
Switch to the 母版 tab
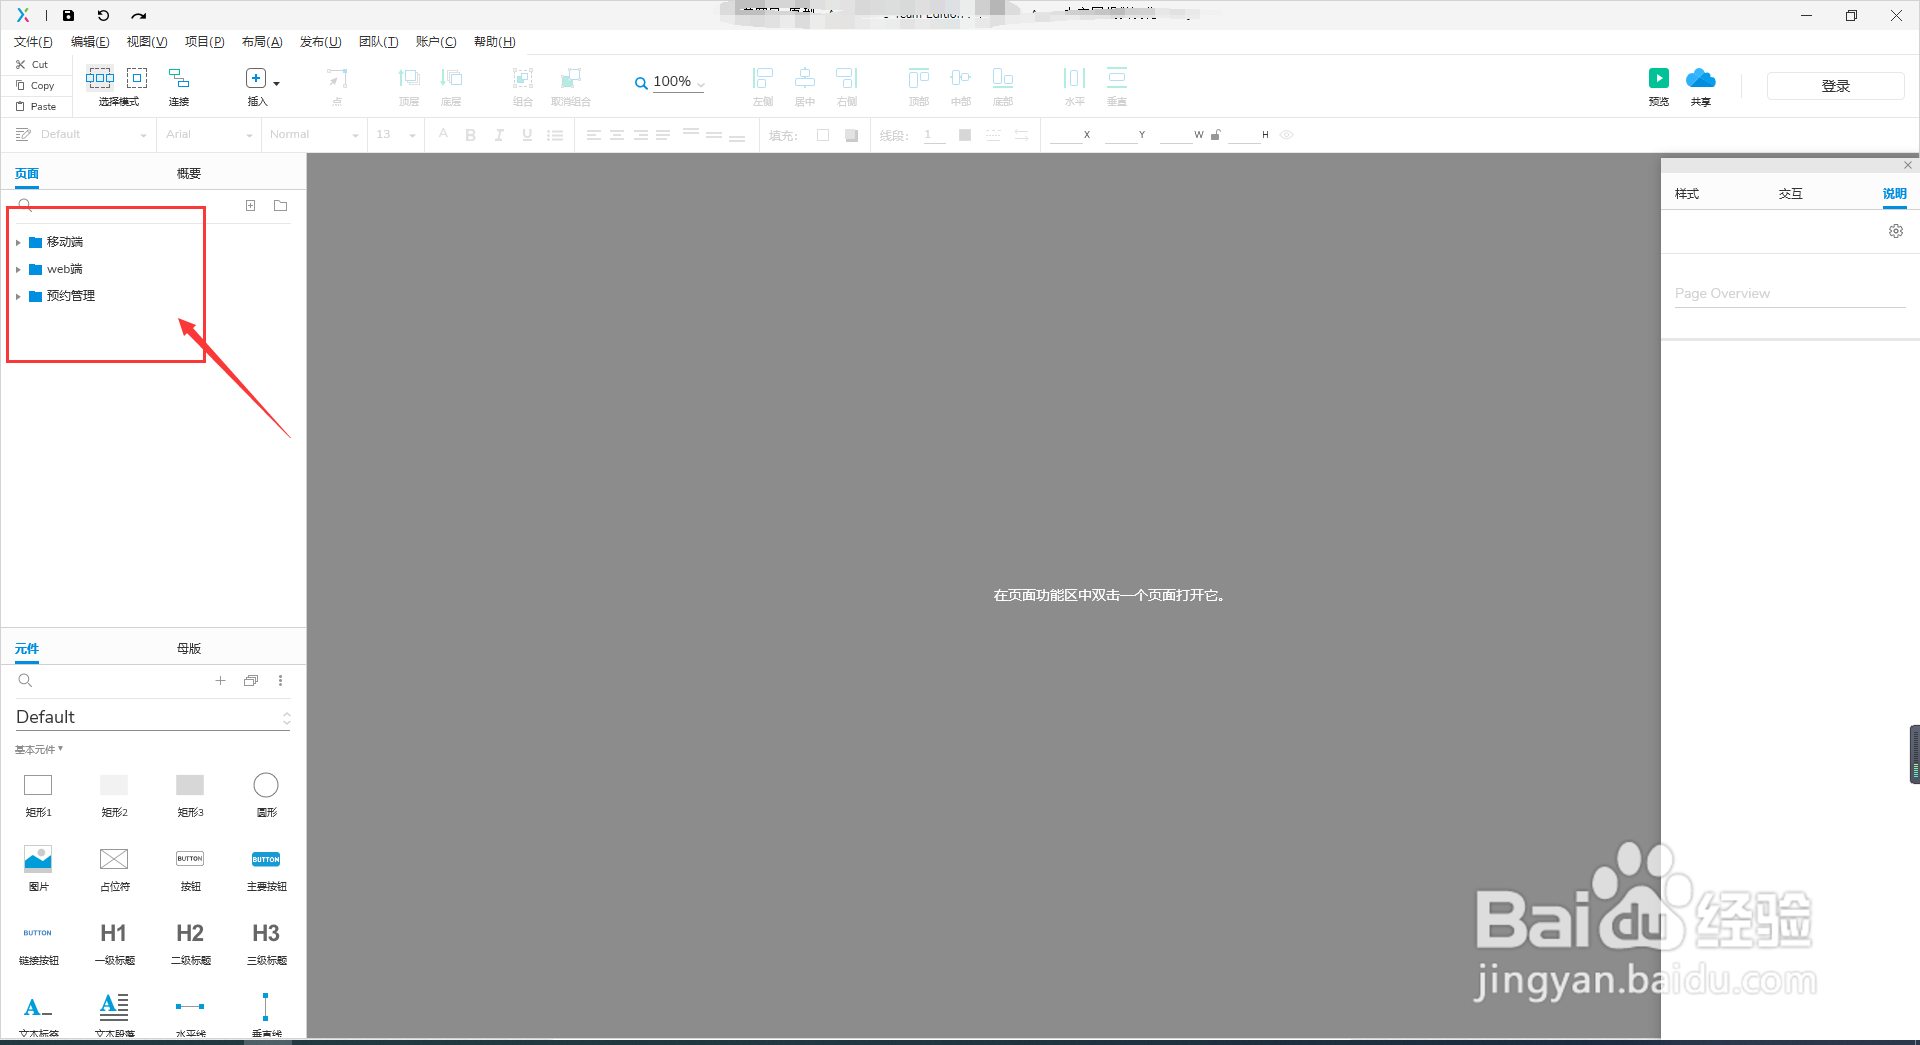[x=189, y=649]
